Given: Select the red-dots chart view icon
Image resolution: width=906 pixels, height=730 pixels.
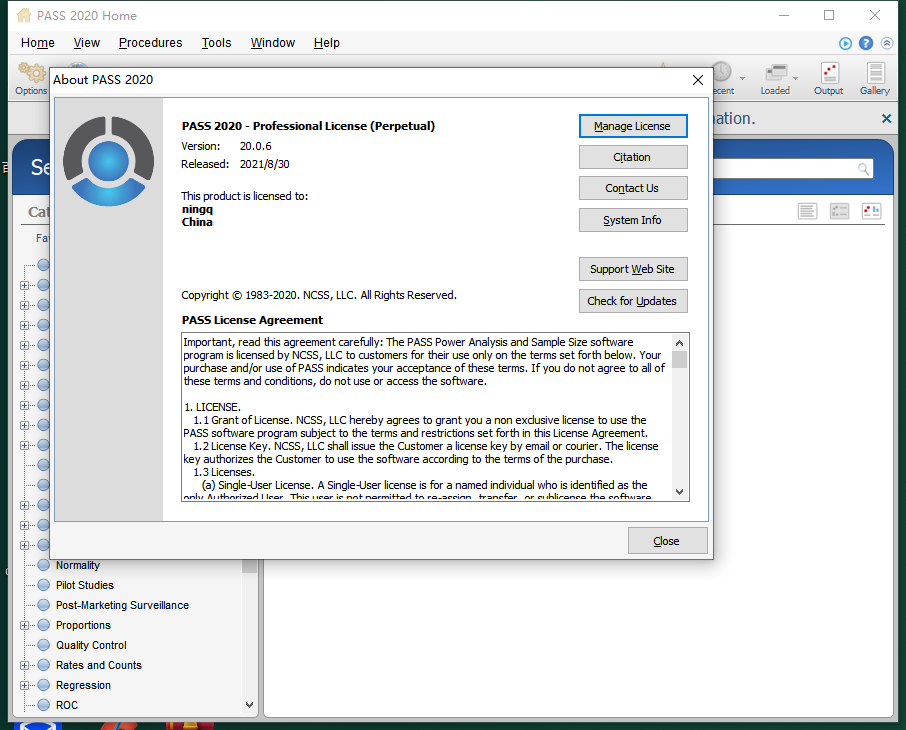Looking at the screenshot, I should (871, 211).
